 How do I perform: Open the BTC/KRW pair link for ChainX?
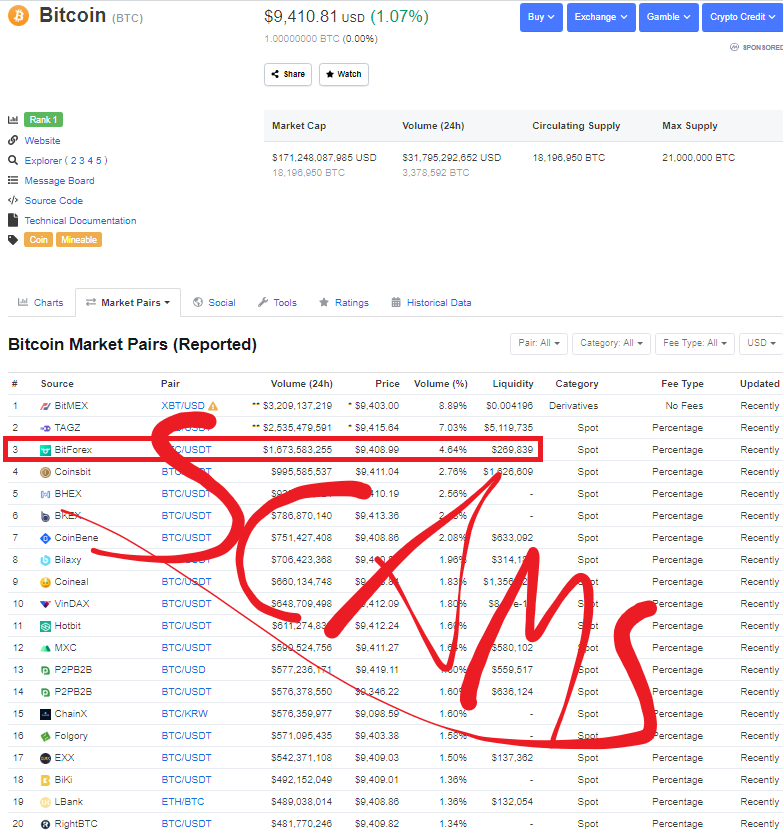point(185,714)
